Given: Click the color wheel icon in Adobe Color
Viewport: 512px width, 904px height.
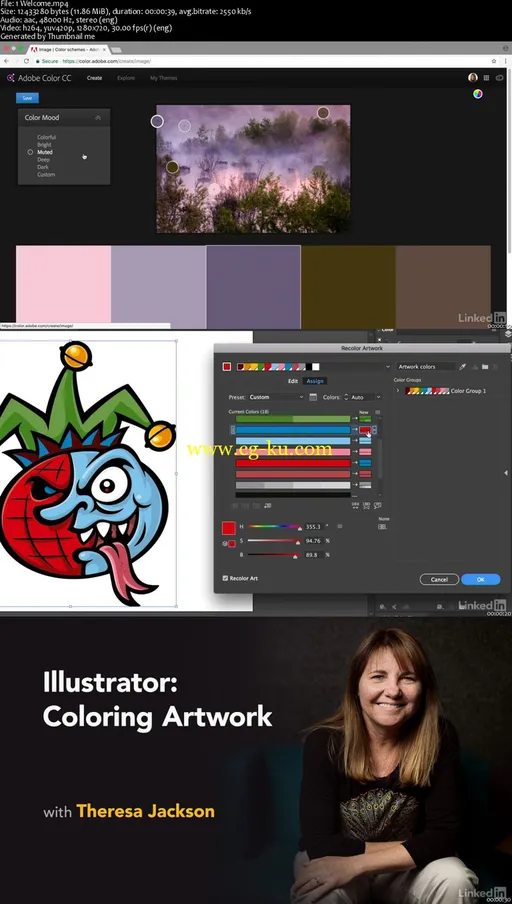Looking at the screenshot, I should pyautogui.click(x=477, y=94).
